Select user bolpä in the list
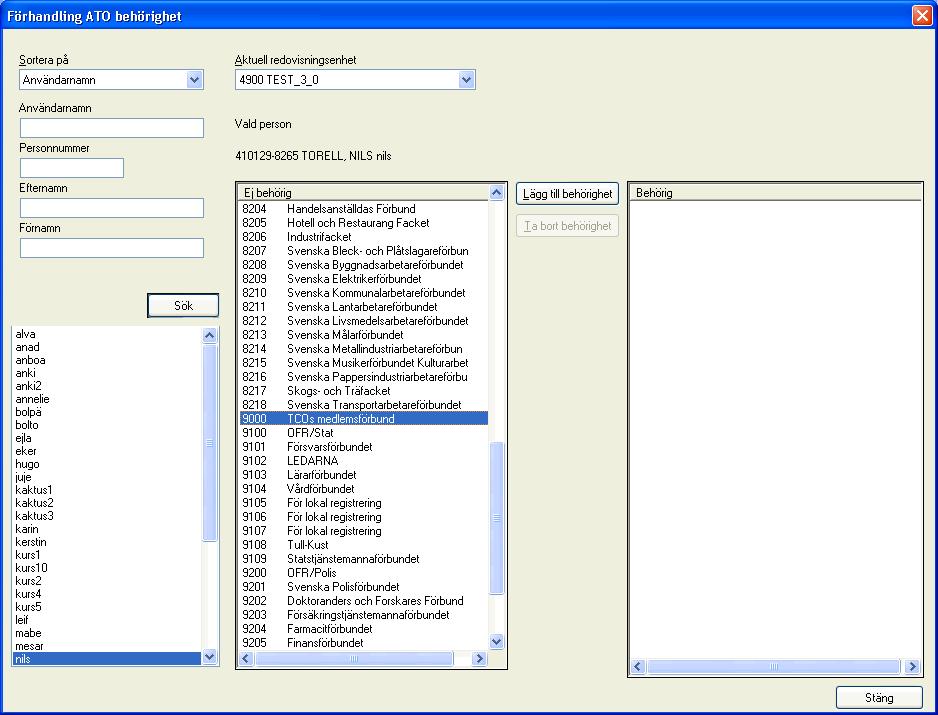The height and width of the screenshot is (715, 938). click(x=106, y=412)
